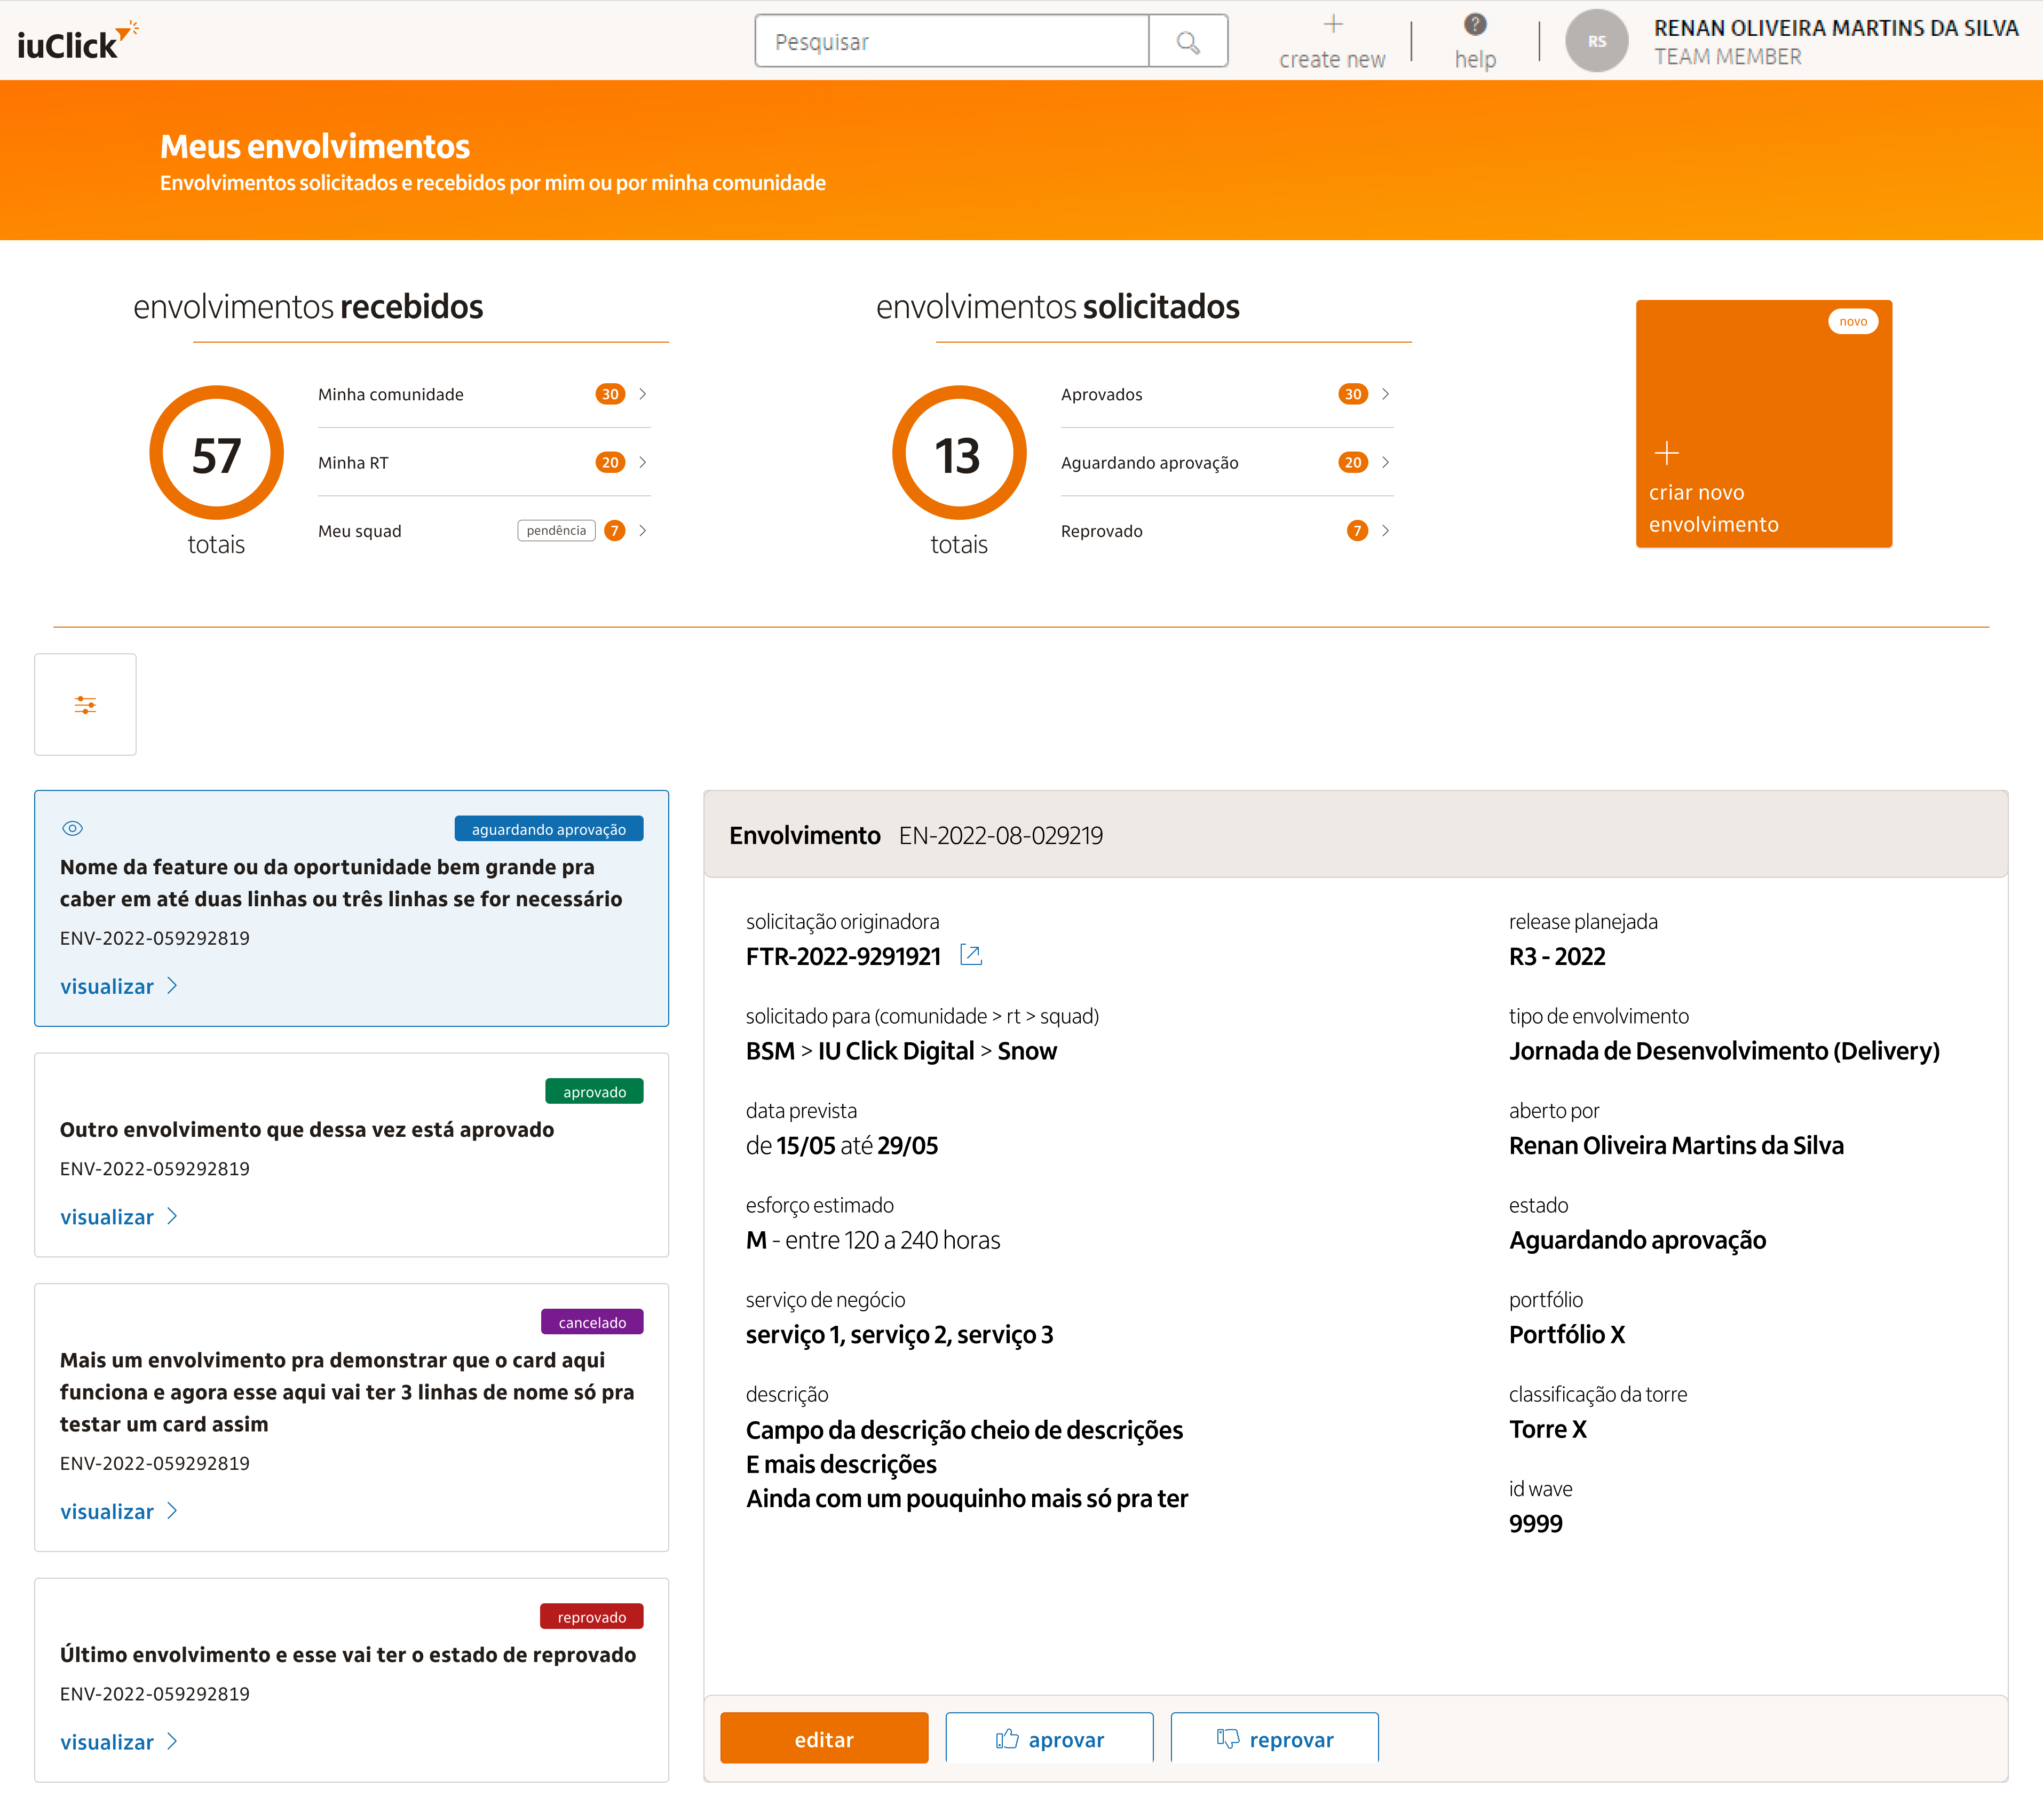Viewport: 2043px width, 1820px height.
Task: Click the create new plus icon
Action: point(1332,24)
